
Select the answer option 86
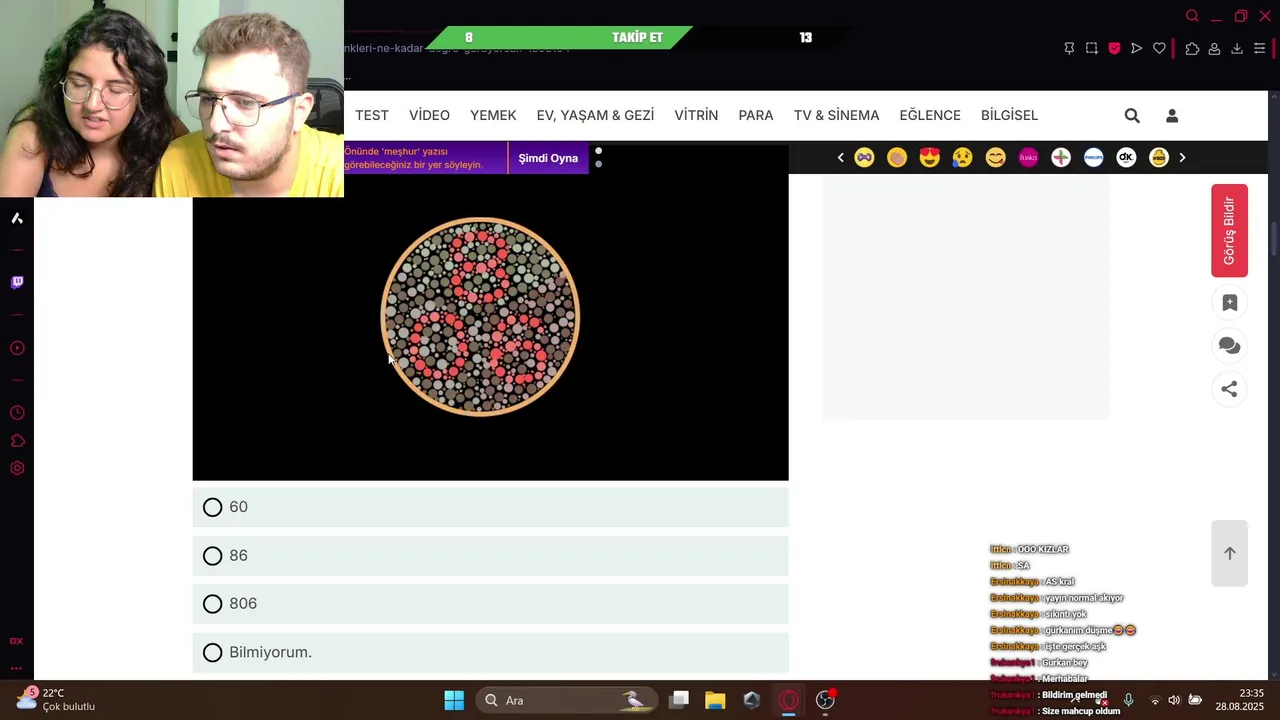click(x=490, y=556)
